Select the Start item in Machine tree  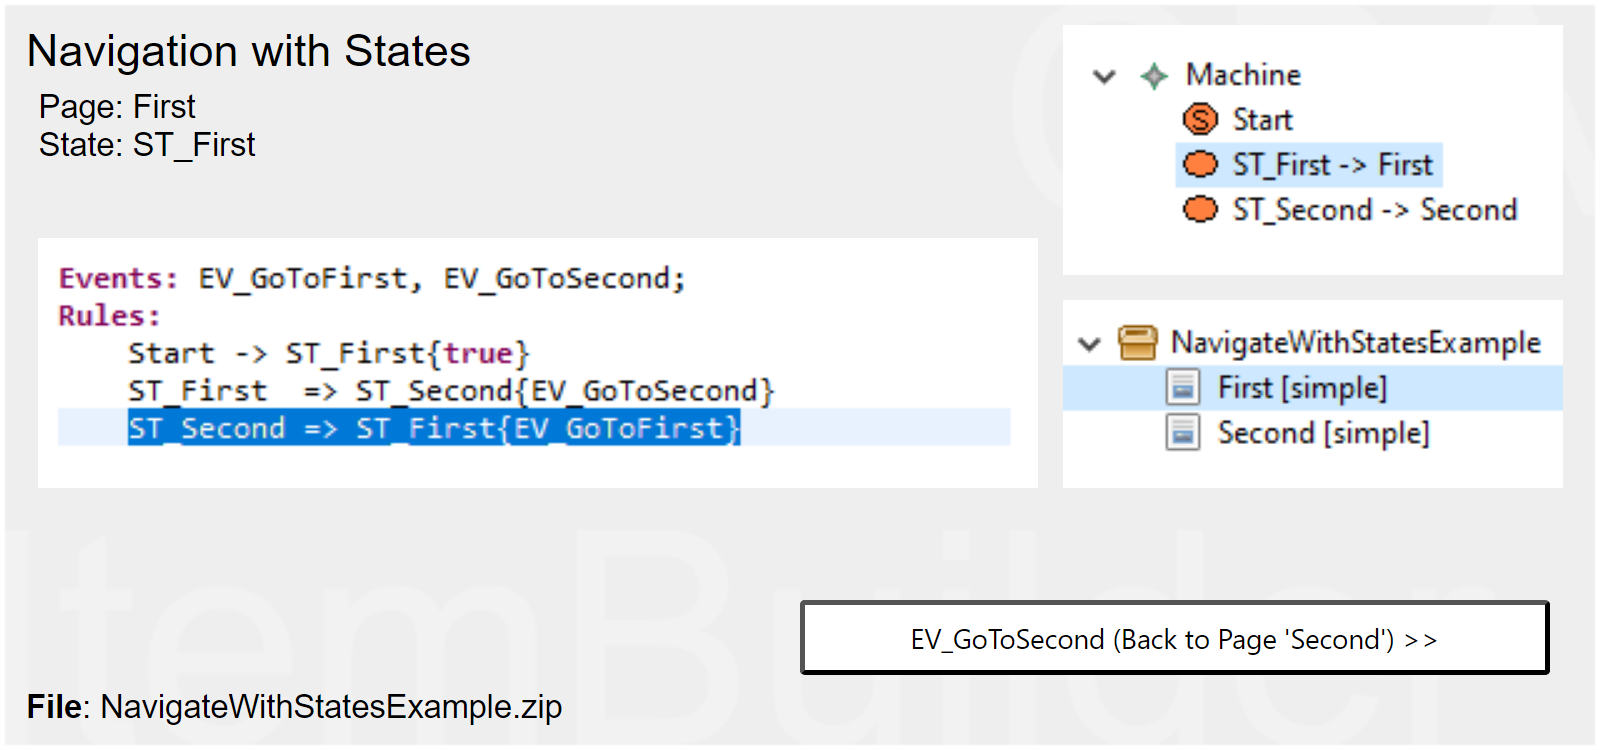1262,120
